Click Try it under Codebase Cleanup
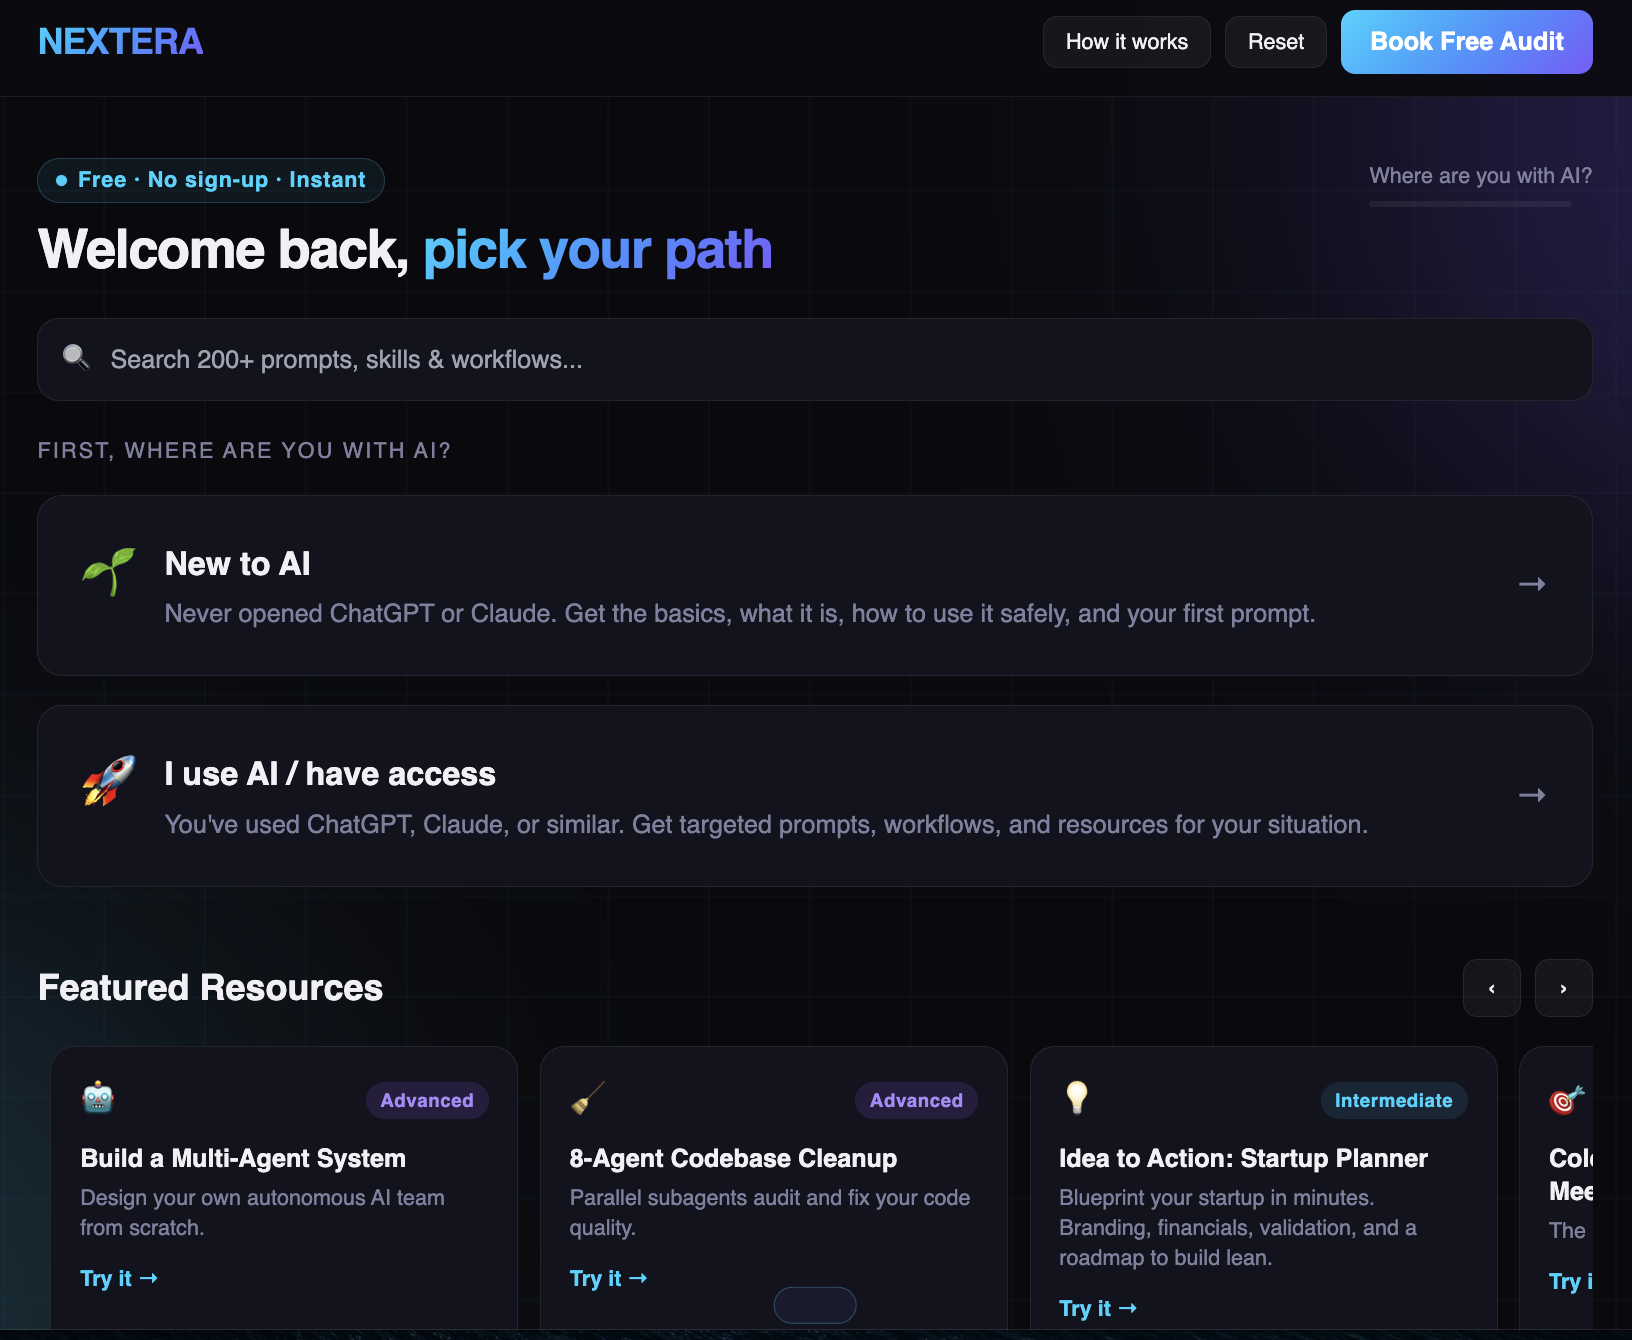Image resolution: width=1632 pixels, height=1340 pixels. pos(608,1278)
